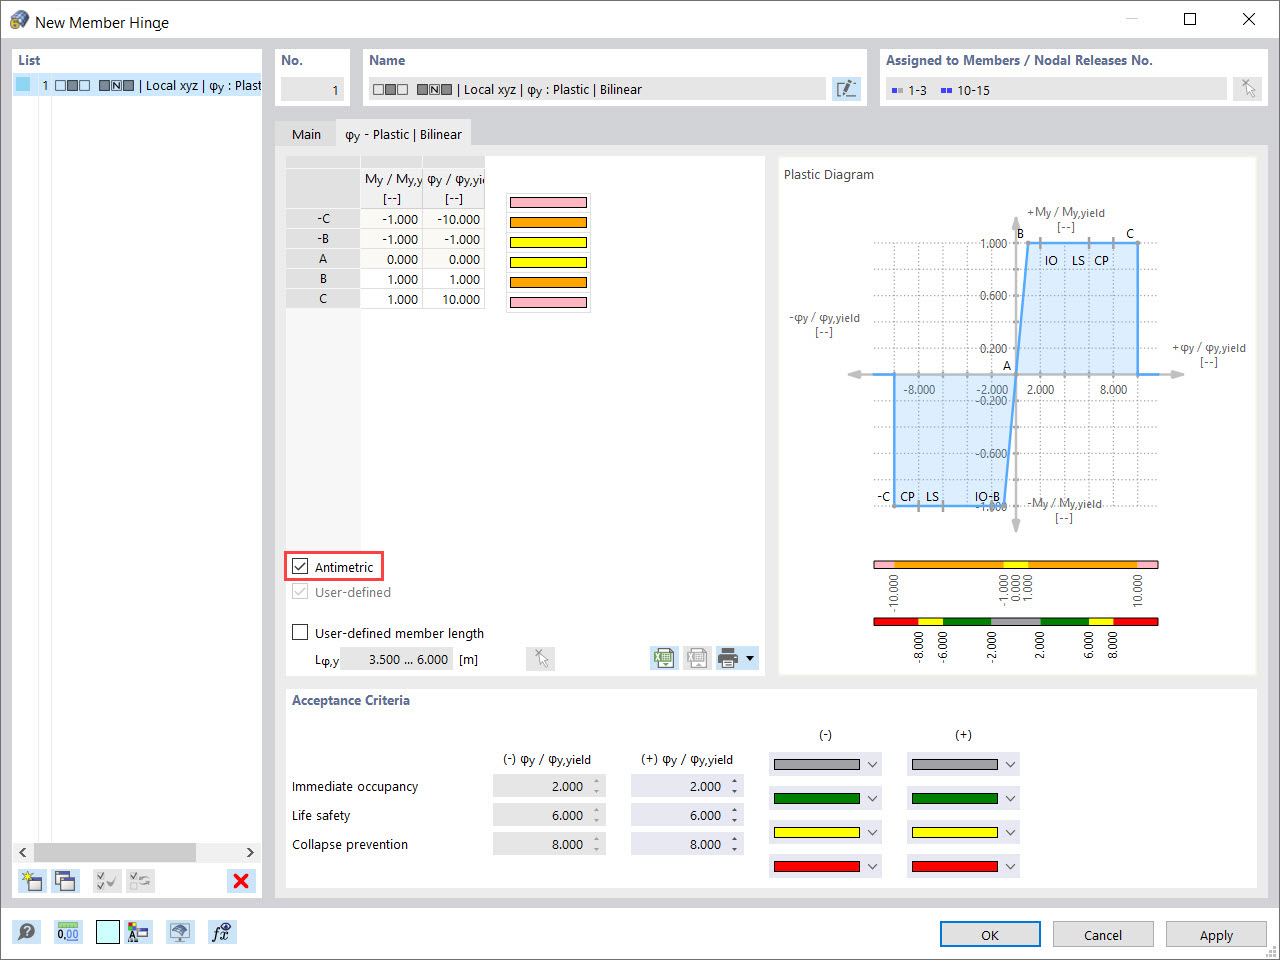Open the help question bubble
1280x960 pixels.
point(27,931)
